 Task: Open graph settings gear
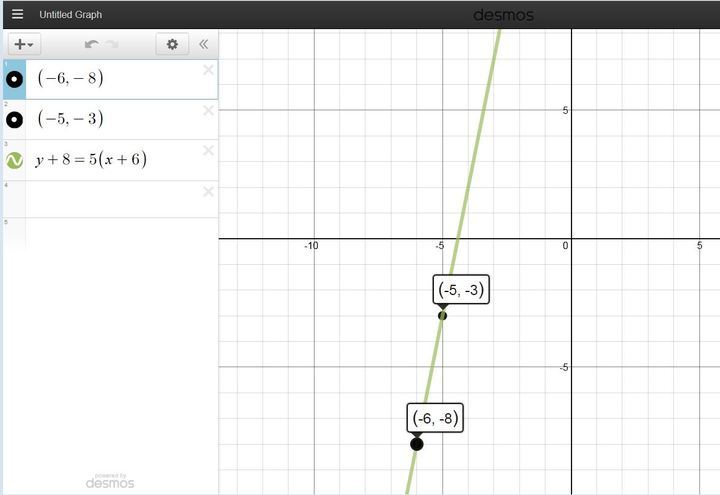coord(172,44)
